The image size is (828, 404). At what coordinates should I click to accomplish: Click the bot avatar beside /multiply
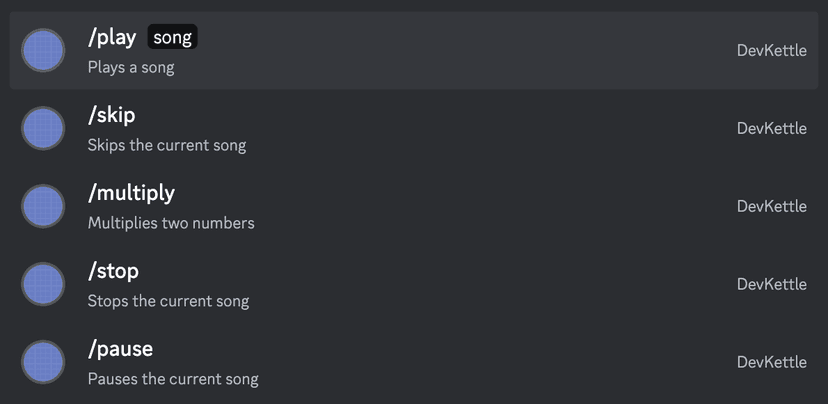coord(43,206)
